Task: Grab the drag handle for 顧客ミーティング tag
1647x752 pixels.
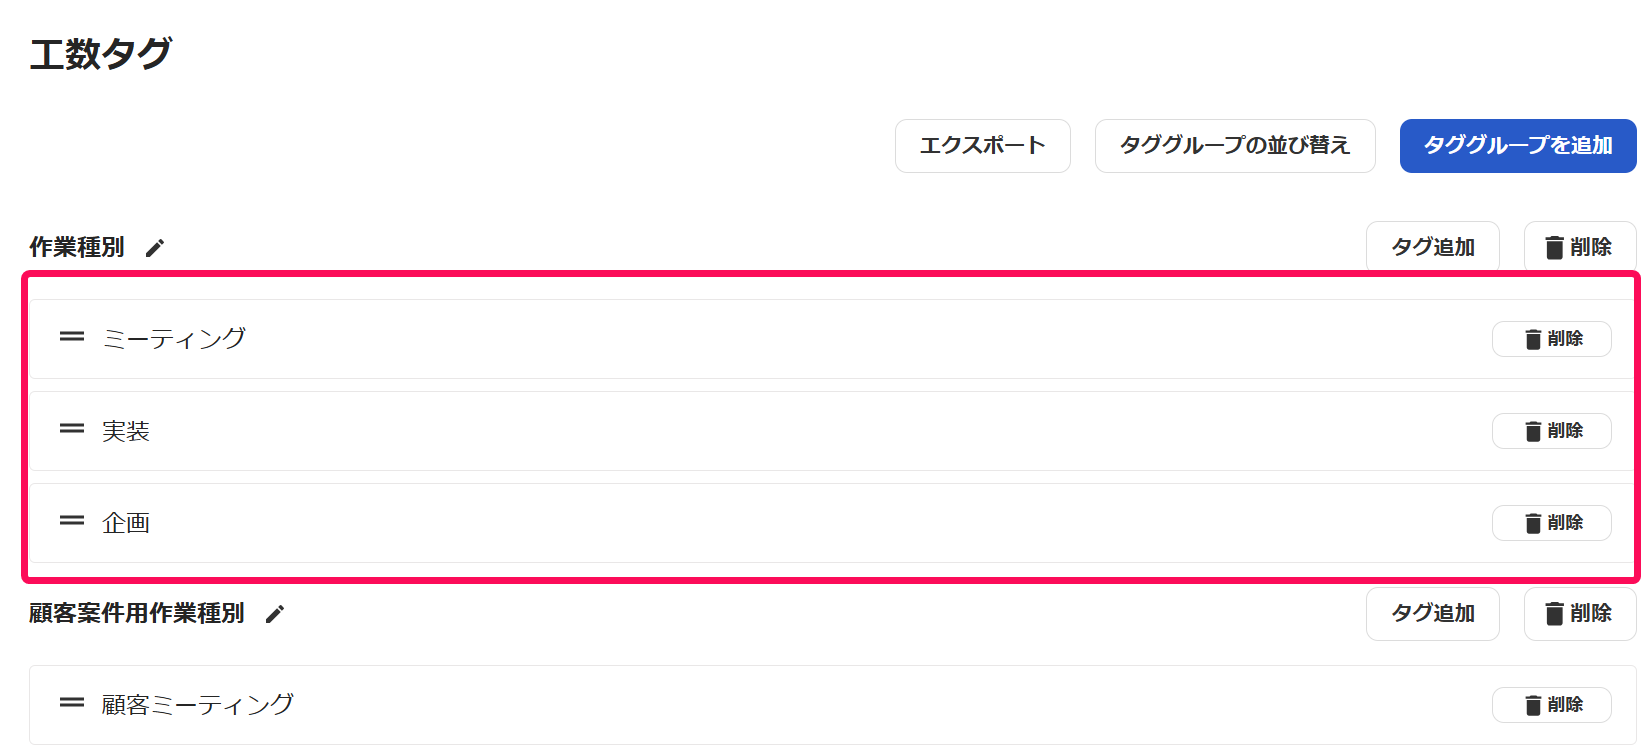Action: pos(72,703)
